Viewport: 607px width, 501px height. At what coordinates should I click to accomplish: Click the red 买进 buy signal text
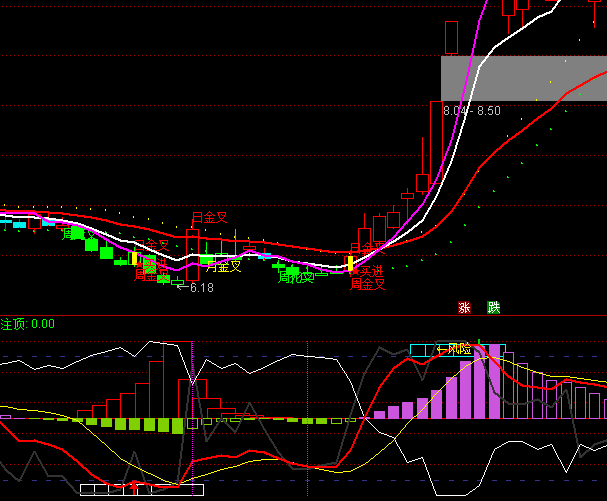click(x=370, y=271)
